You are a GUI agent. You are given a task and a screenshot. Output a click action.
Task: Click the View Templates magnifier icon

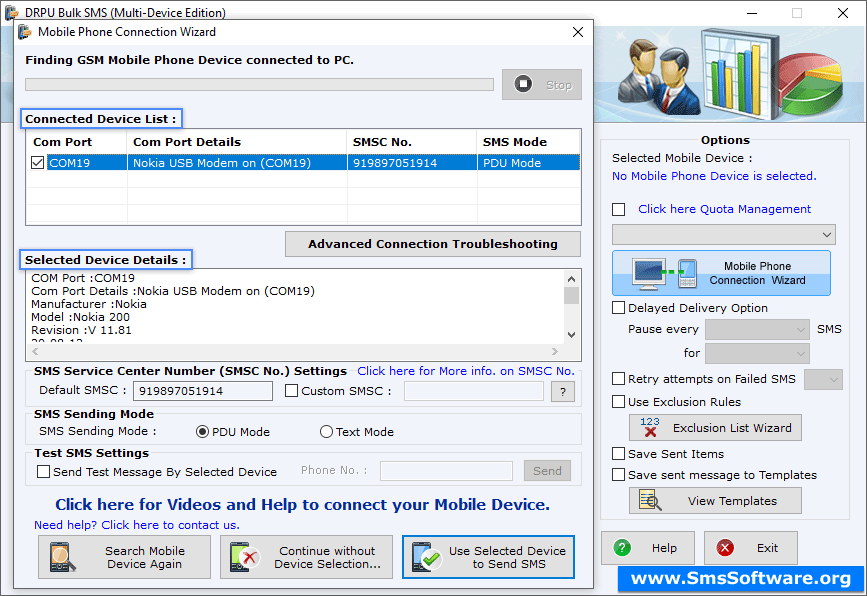(x=650, y=500)
